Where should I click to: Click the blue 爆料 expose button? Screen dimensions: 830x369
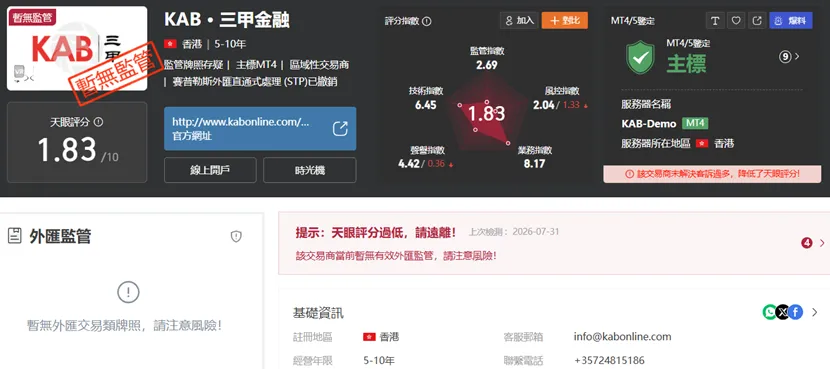(x=790, y=21)
